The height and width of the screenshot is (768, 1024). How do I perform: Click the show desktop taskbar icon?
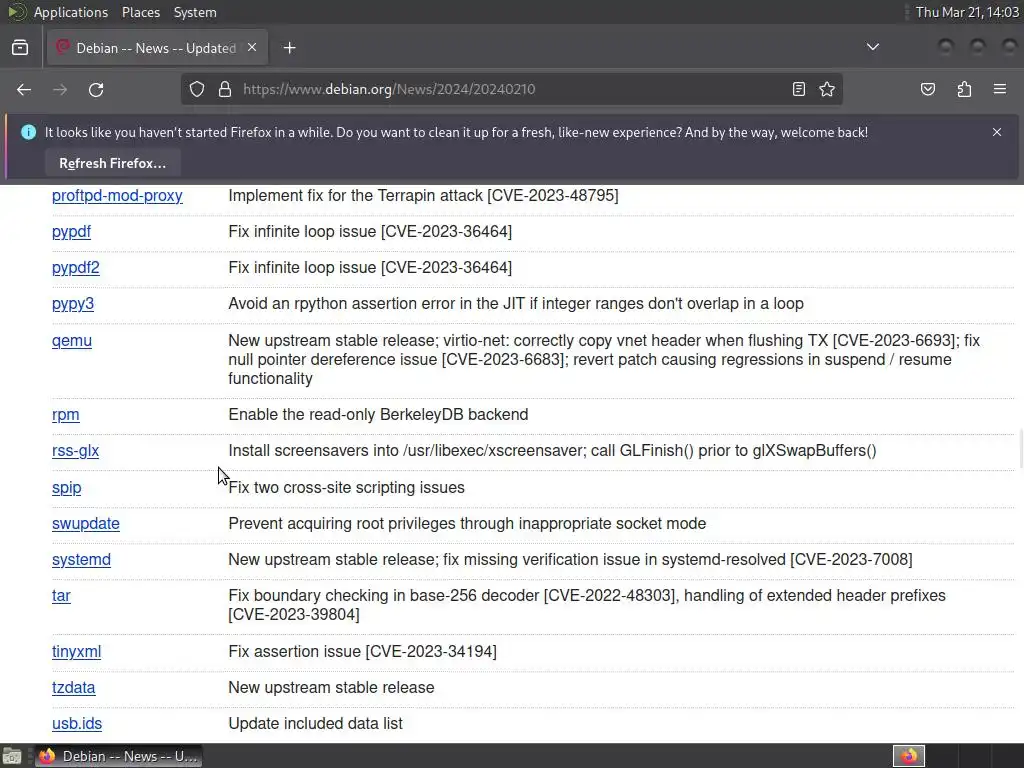click(x=12, y=756)
